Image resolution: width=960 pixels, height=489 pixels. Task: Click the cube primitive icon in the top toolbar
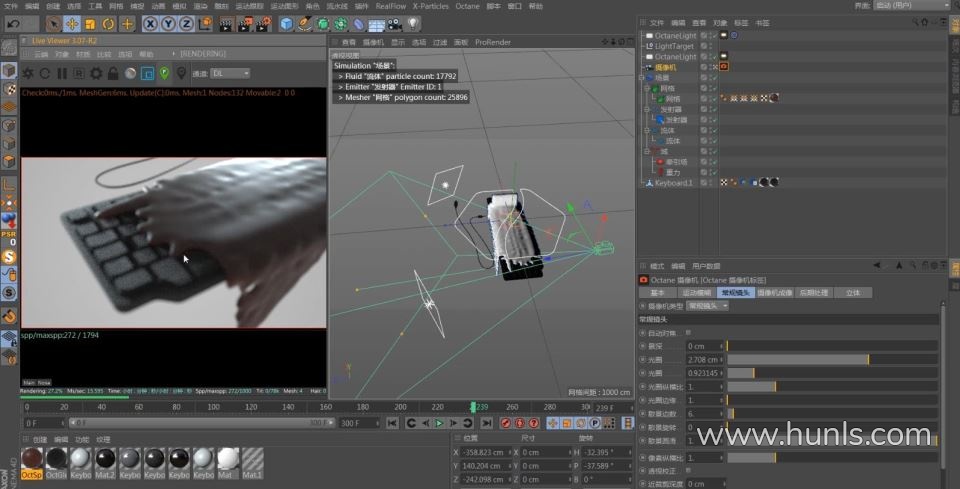(x=287, y=23)
